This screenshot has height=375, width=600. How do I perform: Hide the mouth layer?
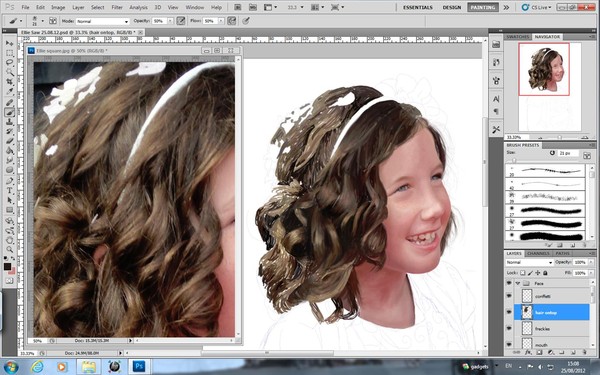(x=509, y=344)
